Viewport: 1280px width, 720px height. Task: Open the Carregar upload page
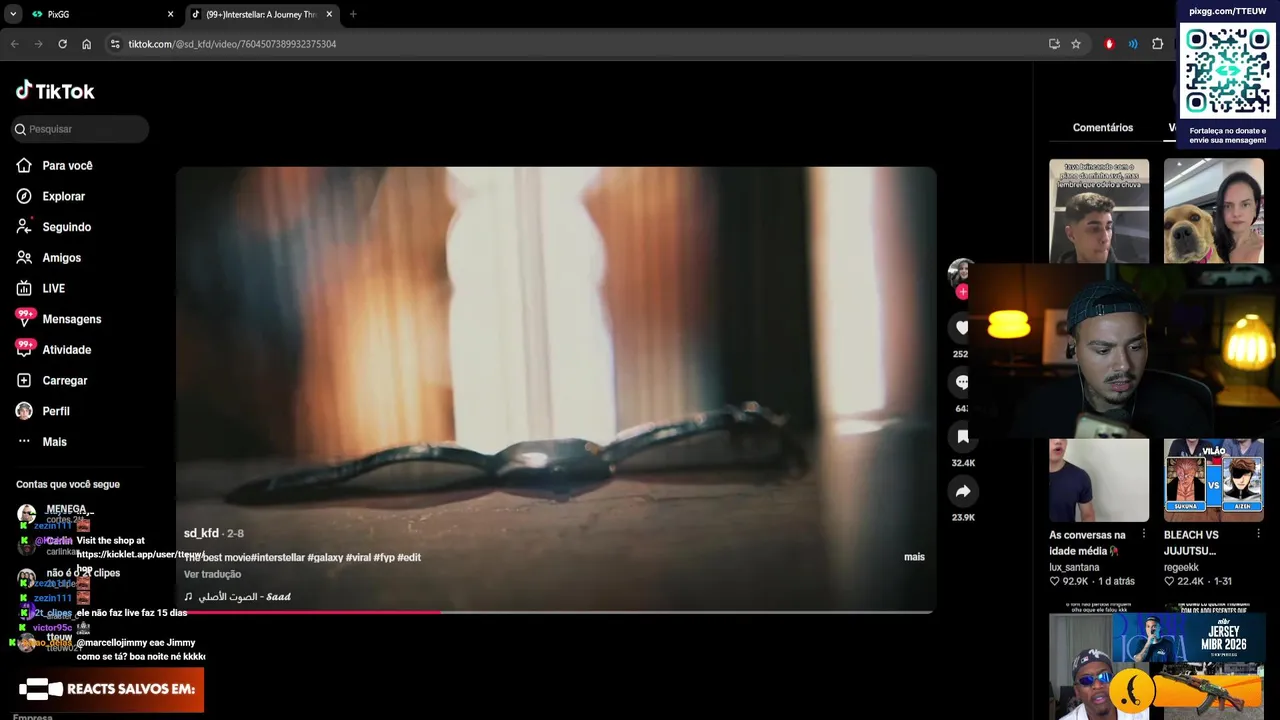[64, 380]
